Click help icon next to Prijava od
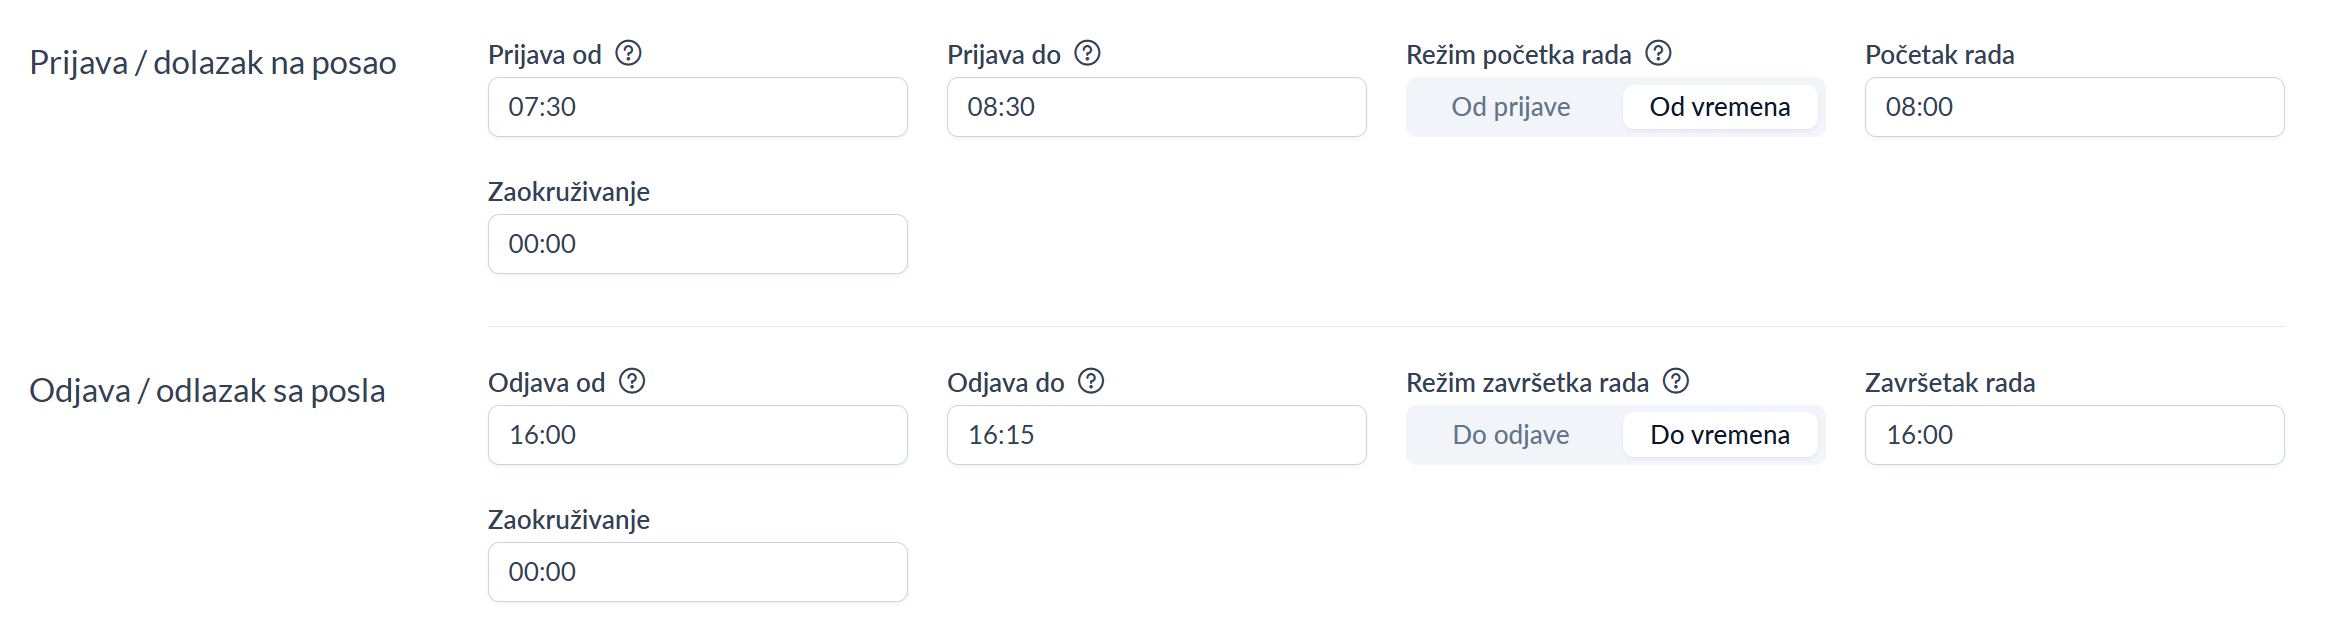 point(628,53)
